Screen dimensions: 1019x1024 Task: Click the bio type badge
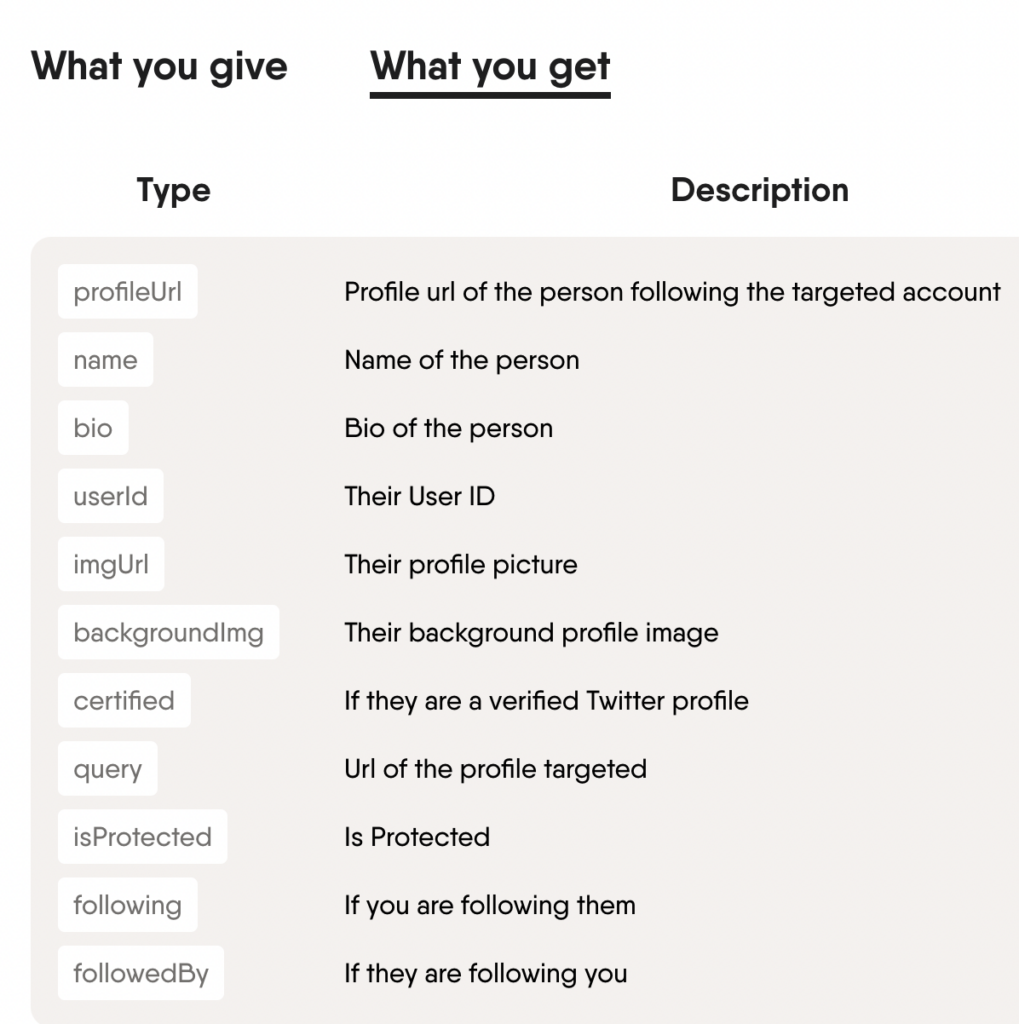tap(92, 427)
